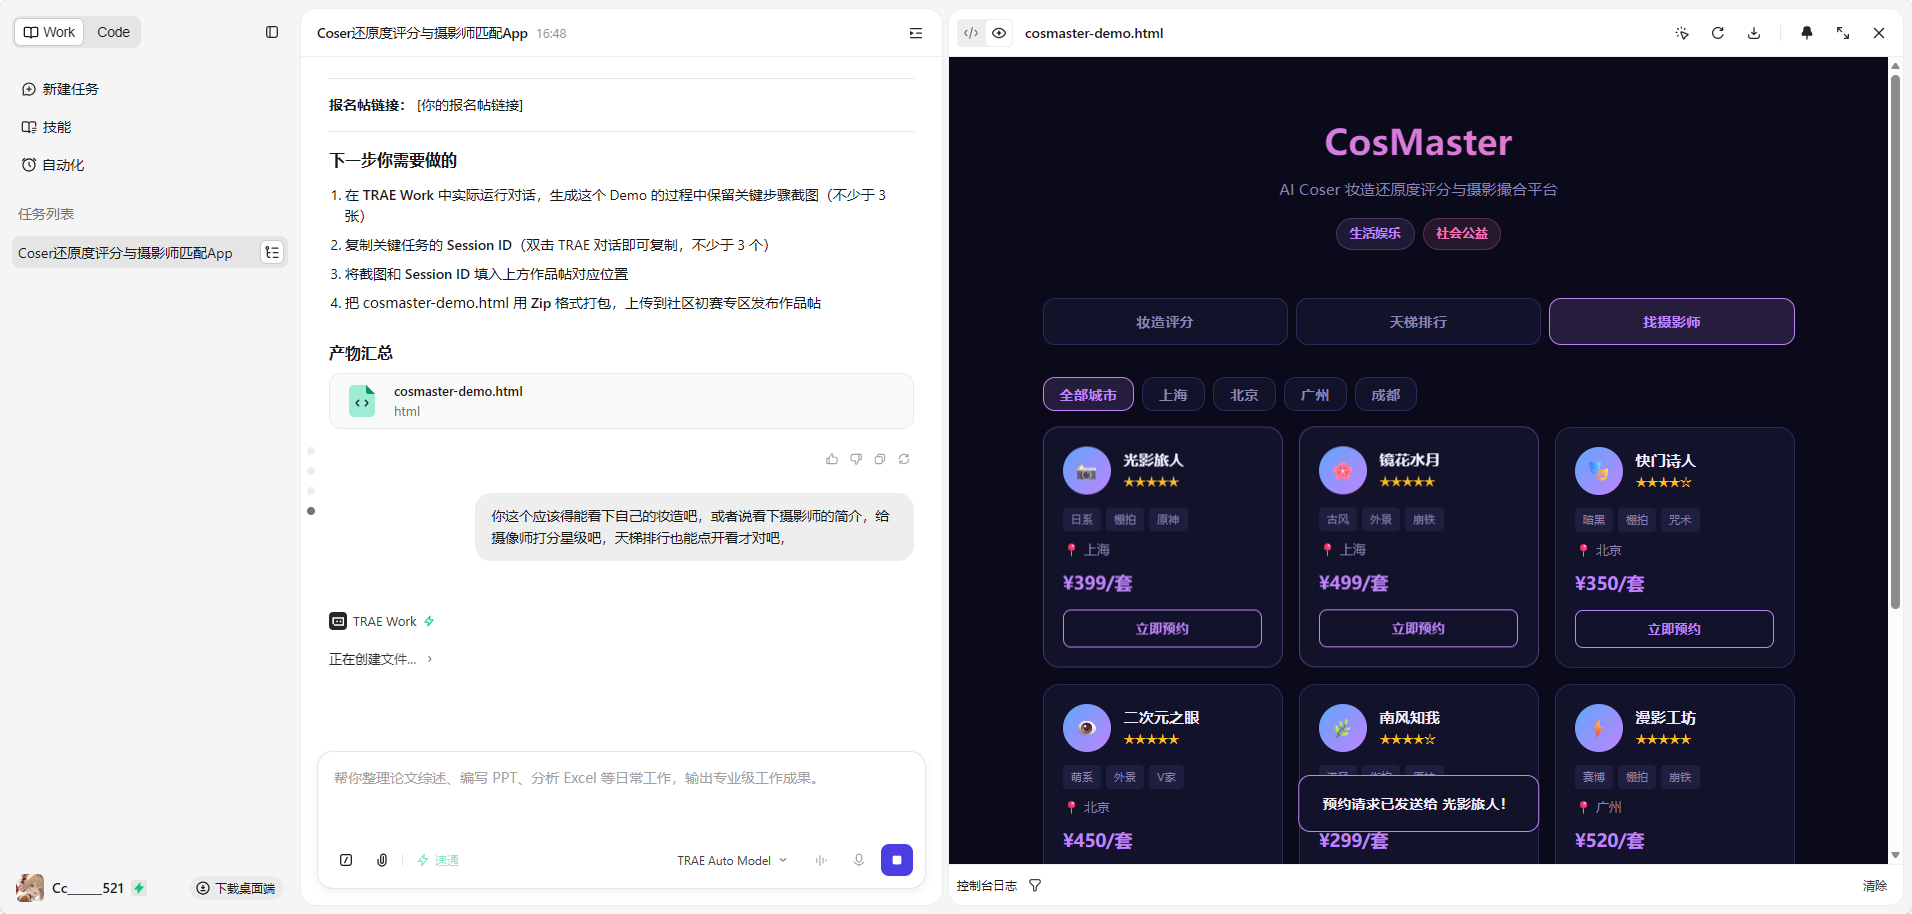Click the 预约请求已发送 toast notification

[1418, 804]
